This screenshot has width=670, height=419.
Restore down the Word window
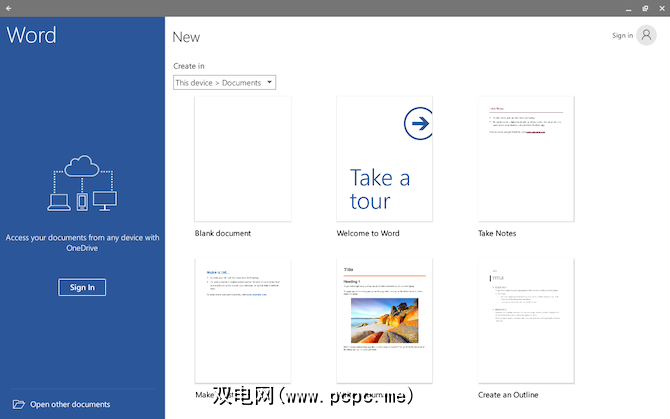(645, 8)
